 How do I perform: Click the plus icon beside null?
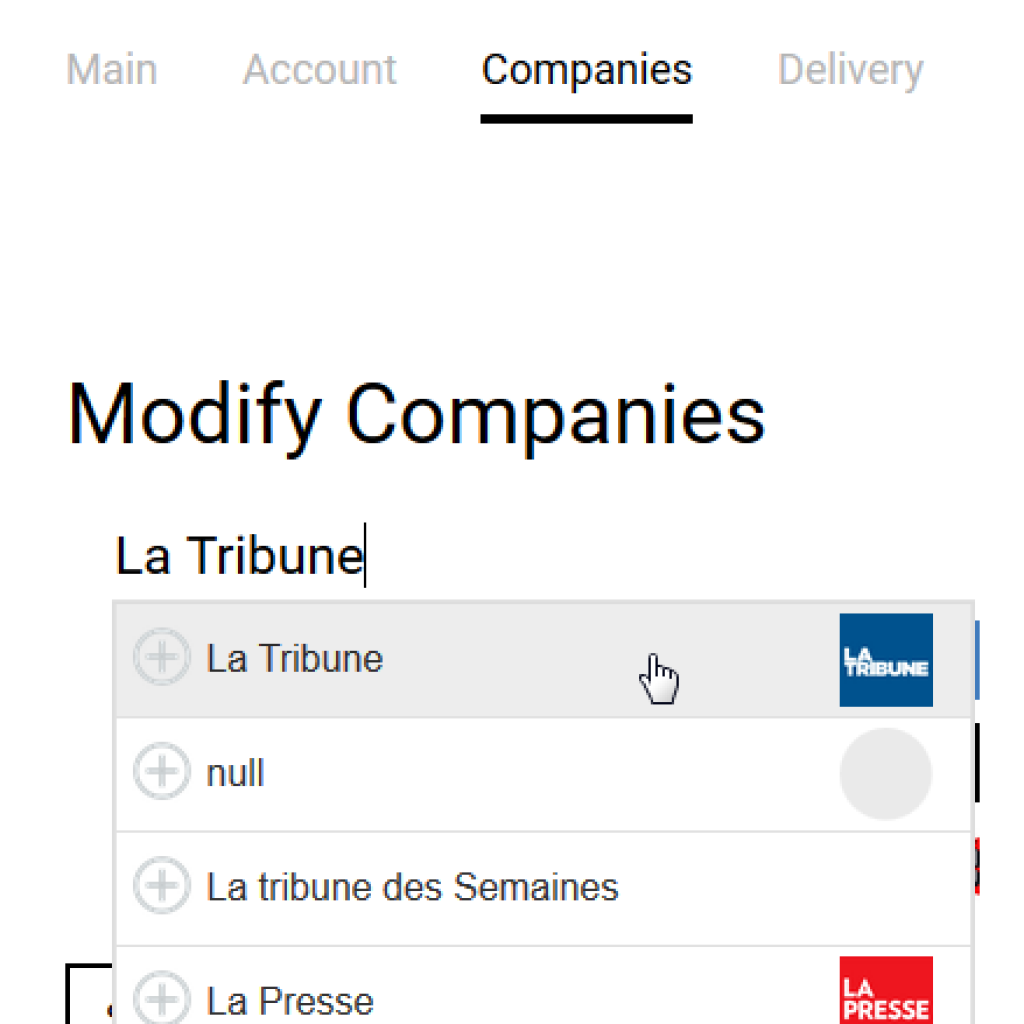click(x=162, y=771)
